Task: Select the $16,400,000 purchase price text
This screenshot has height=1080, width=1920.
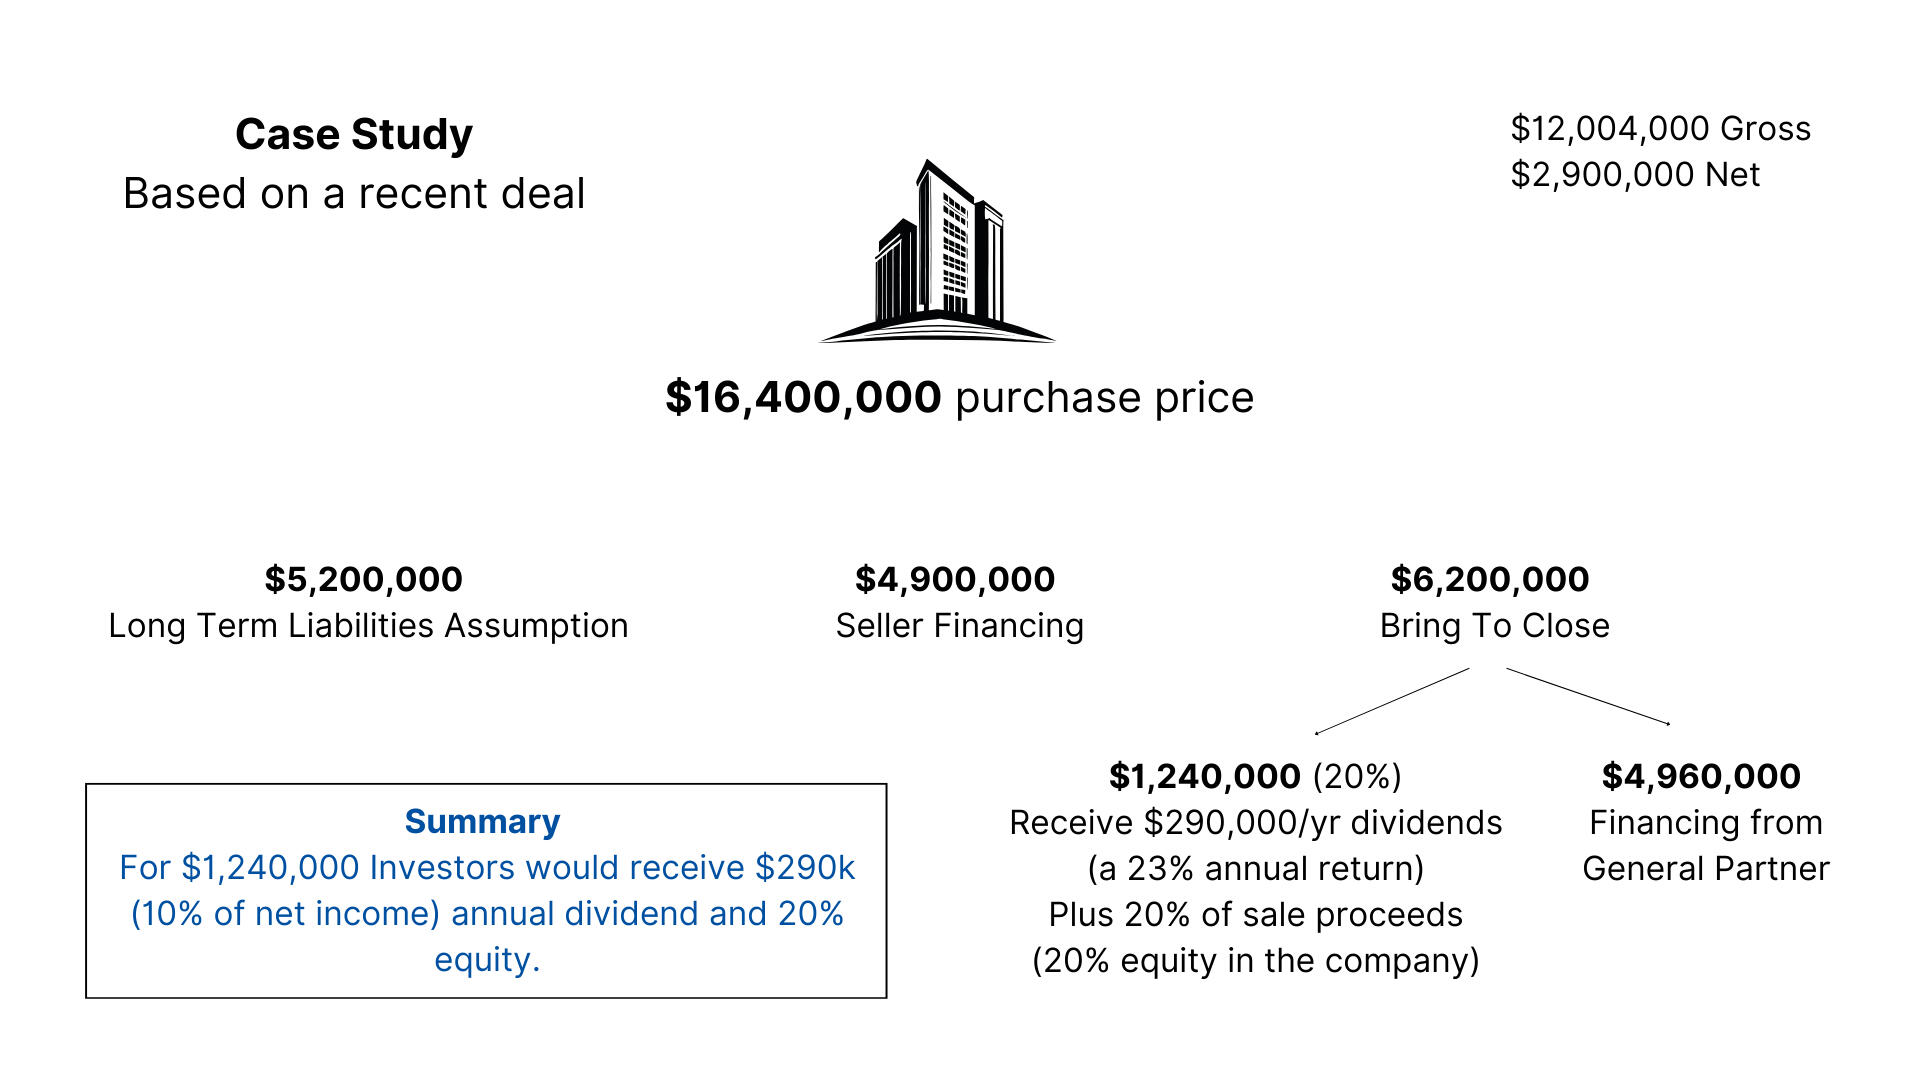Action: click(x=959, y=397)
